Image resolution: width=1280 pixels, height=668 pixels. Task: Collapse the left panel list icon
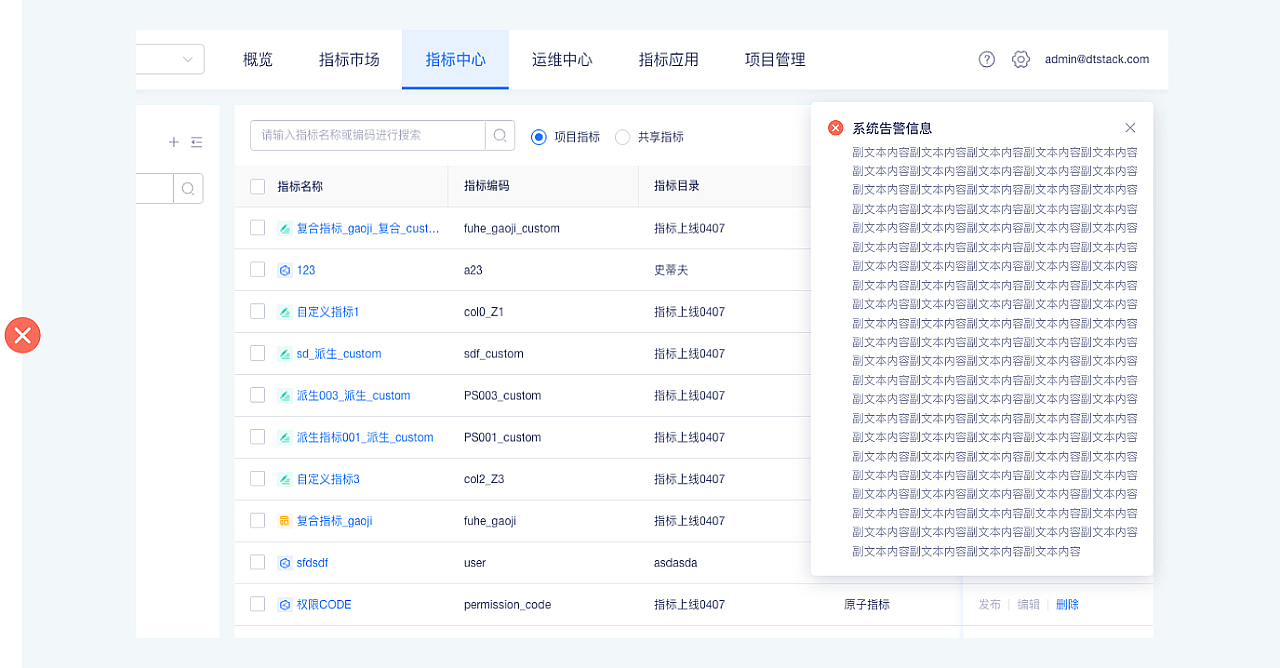tap(196, 142)
